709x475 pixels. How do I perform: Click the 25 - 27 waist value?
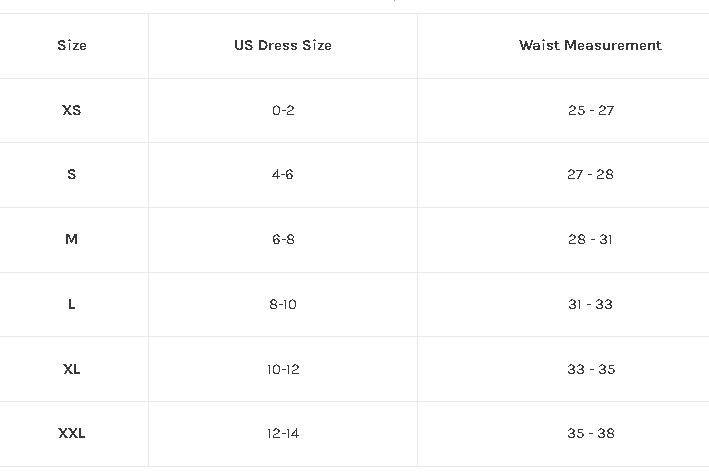coord(590,110)
